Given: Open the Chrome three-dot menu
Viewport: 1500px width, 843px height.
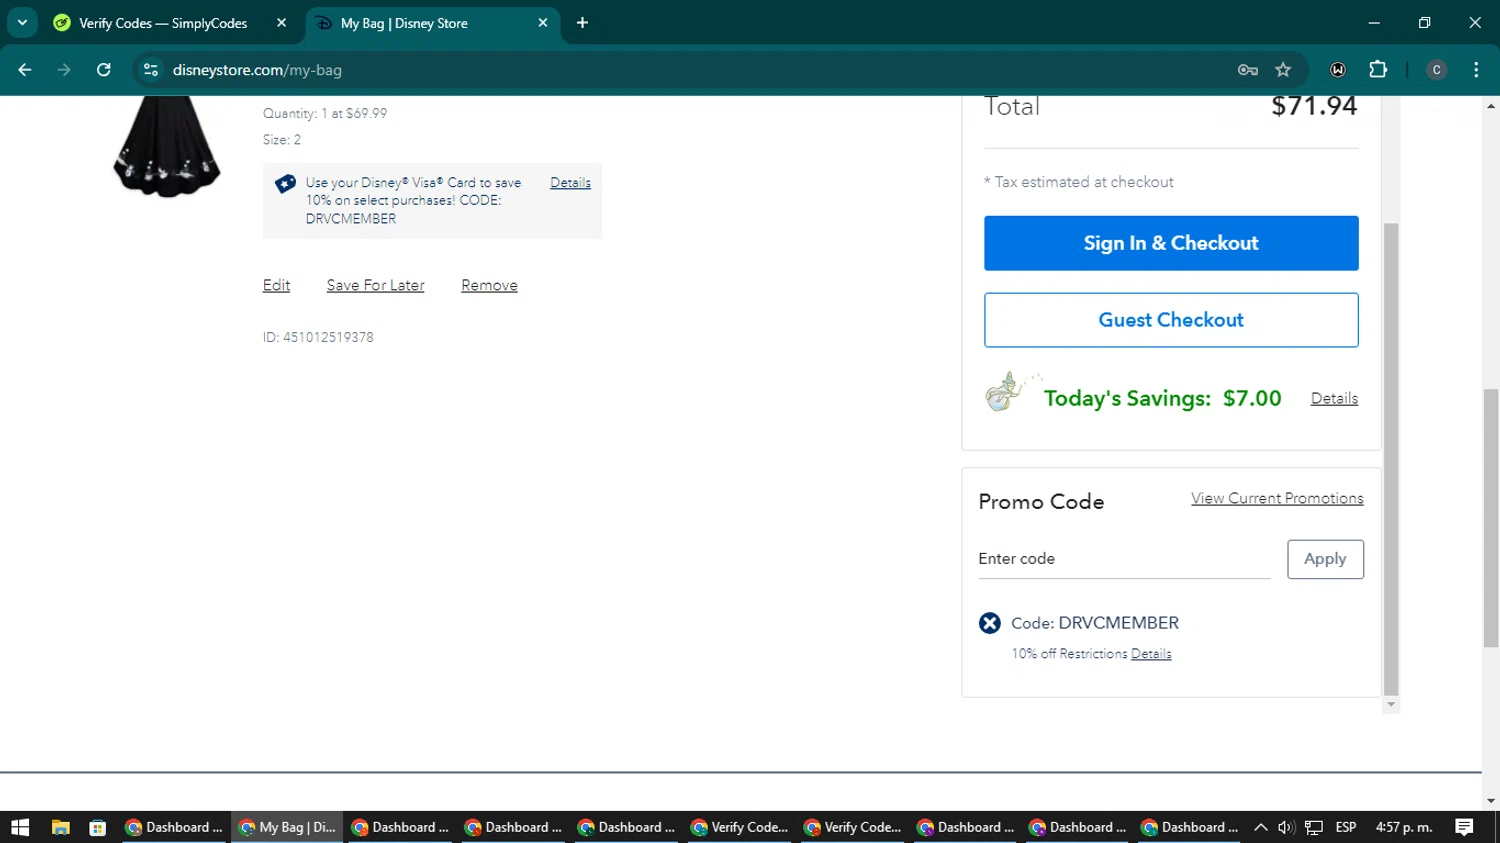Looking at the screenshot, I should [x=1476, y=70].
